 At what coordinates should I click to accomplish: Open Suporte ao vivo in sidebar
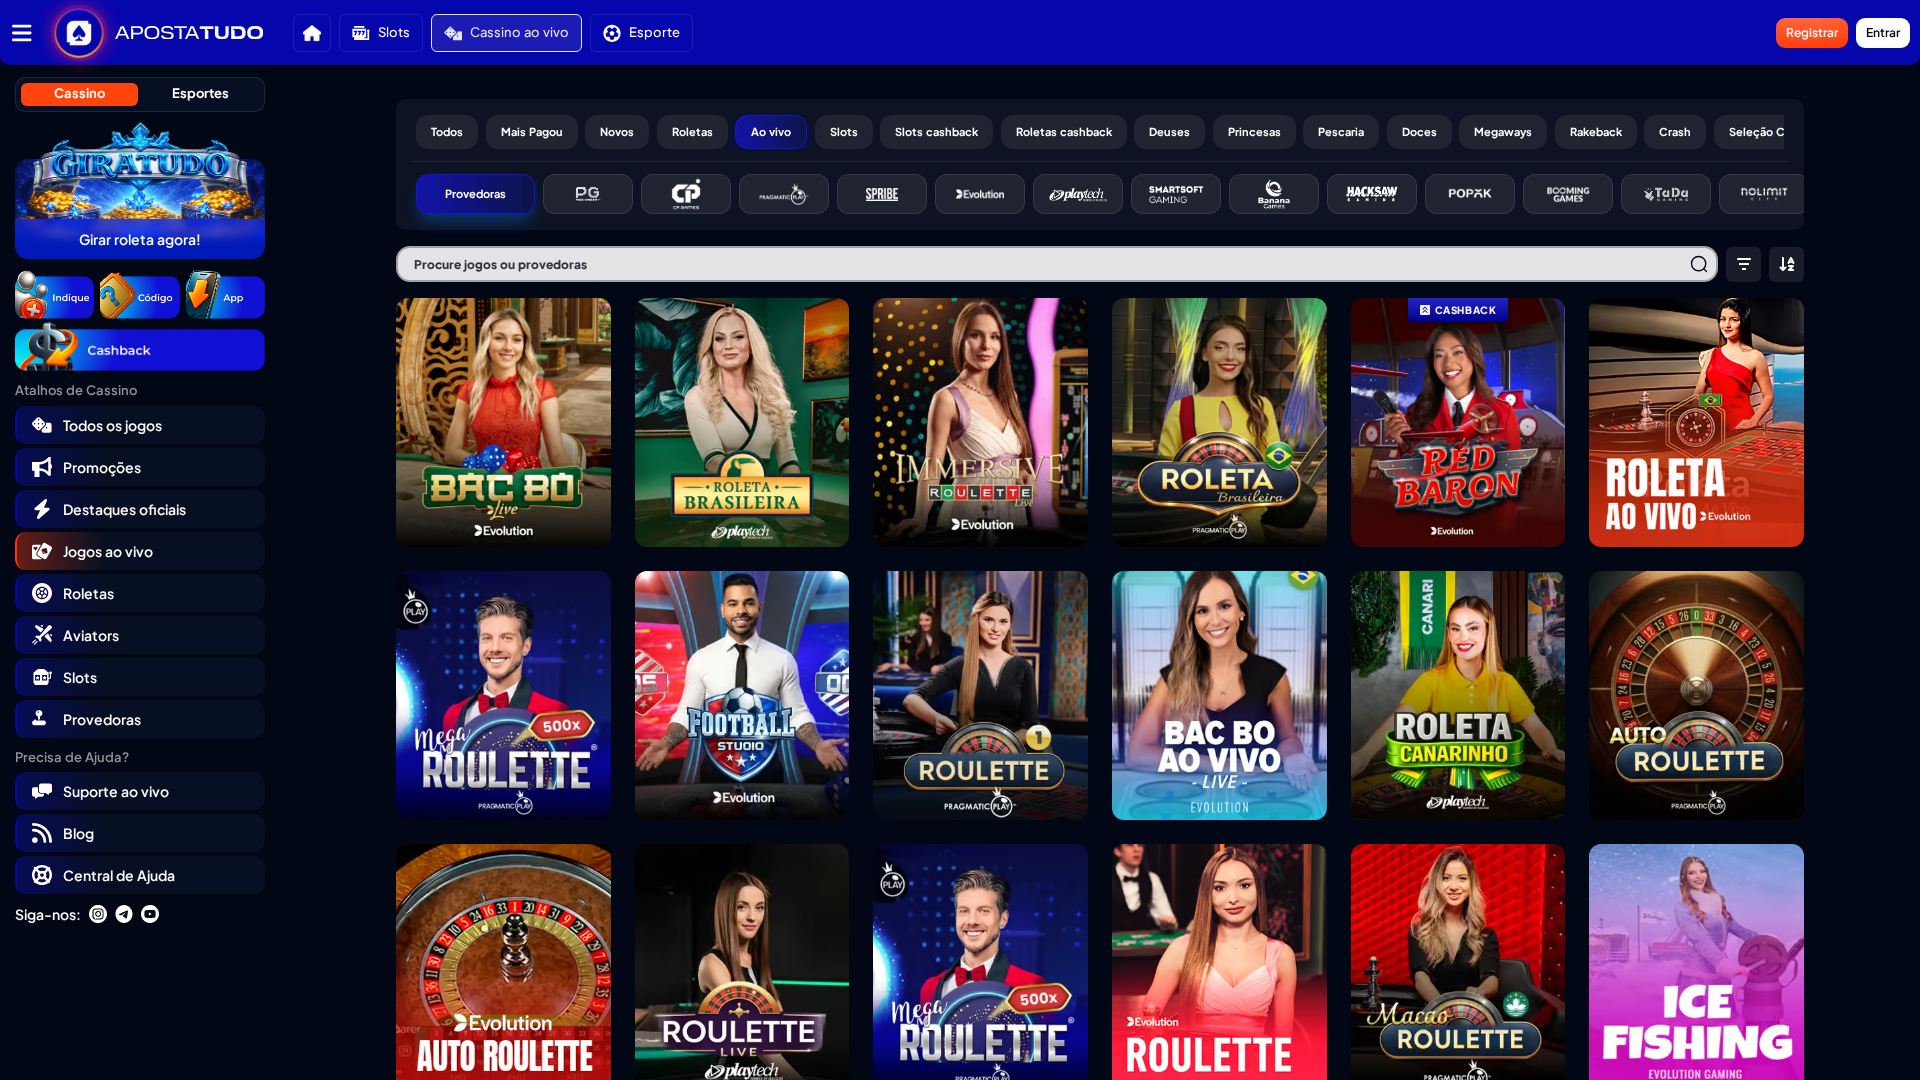point(140,791)
